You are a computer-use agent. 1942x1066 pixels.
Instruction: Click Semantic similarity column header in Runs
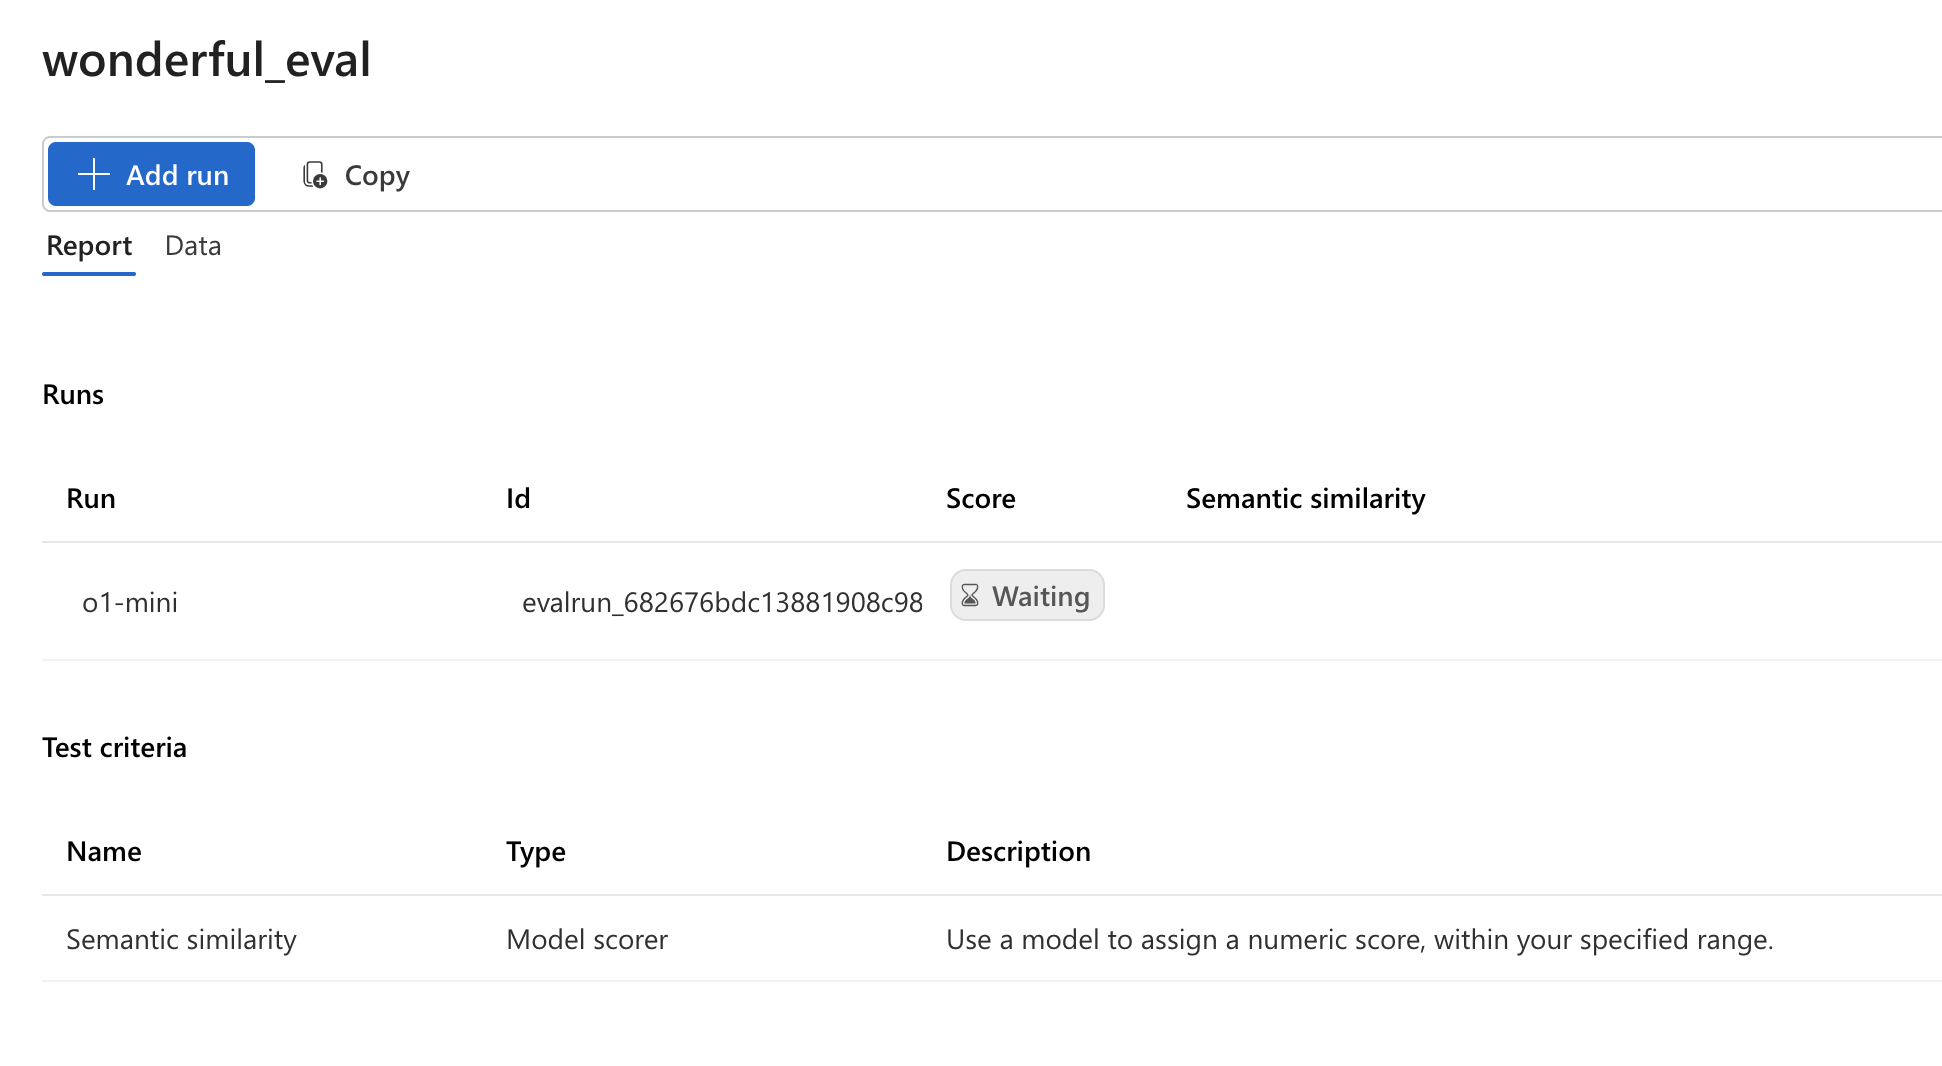pyautogui.click(x=1305, y=498)
